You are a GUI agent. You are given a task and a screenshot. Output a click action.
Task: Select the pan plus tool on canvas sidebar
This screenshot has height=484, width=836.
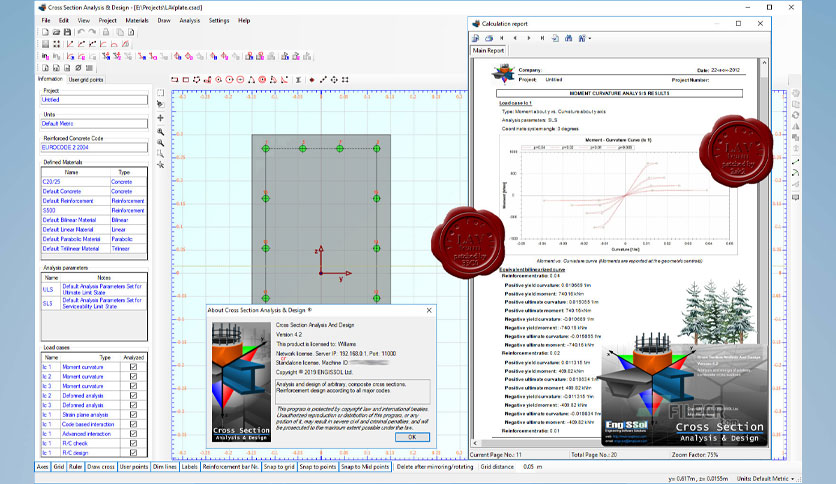click(x=160, y=118)
